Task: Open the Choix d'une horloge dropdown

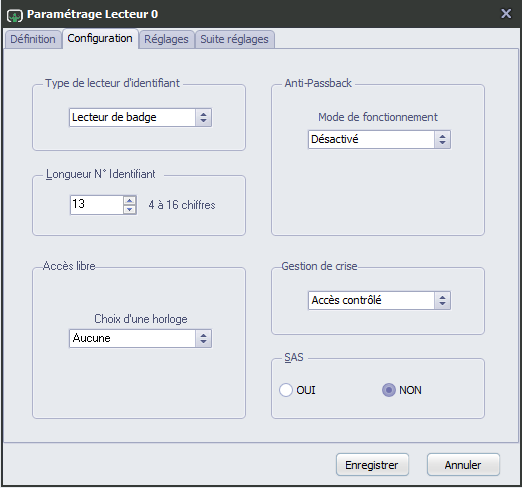Action: 140,339
